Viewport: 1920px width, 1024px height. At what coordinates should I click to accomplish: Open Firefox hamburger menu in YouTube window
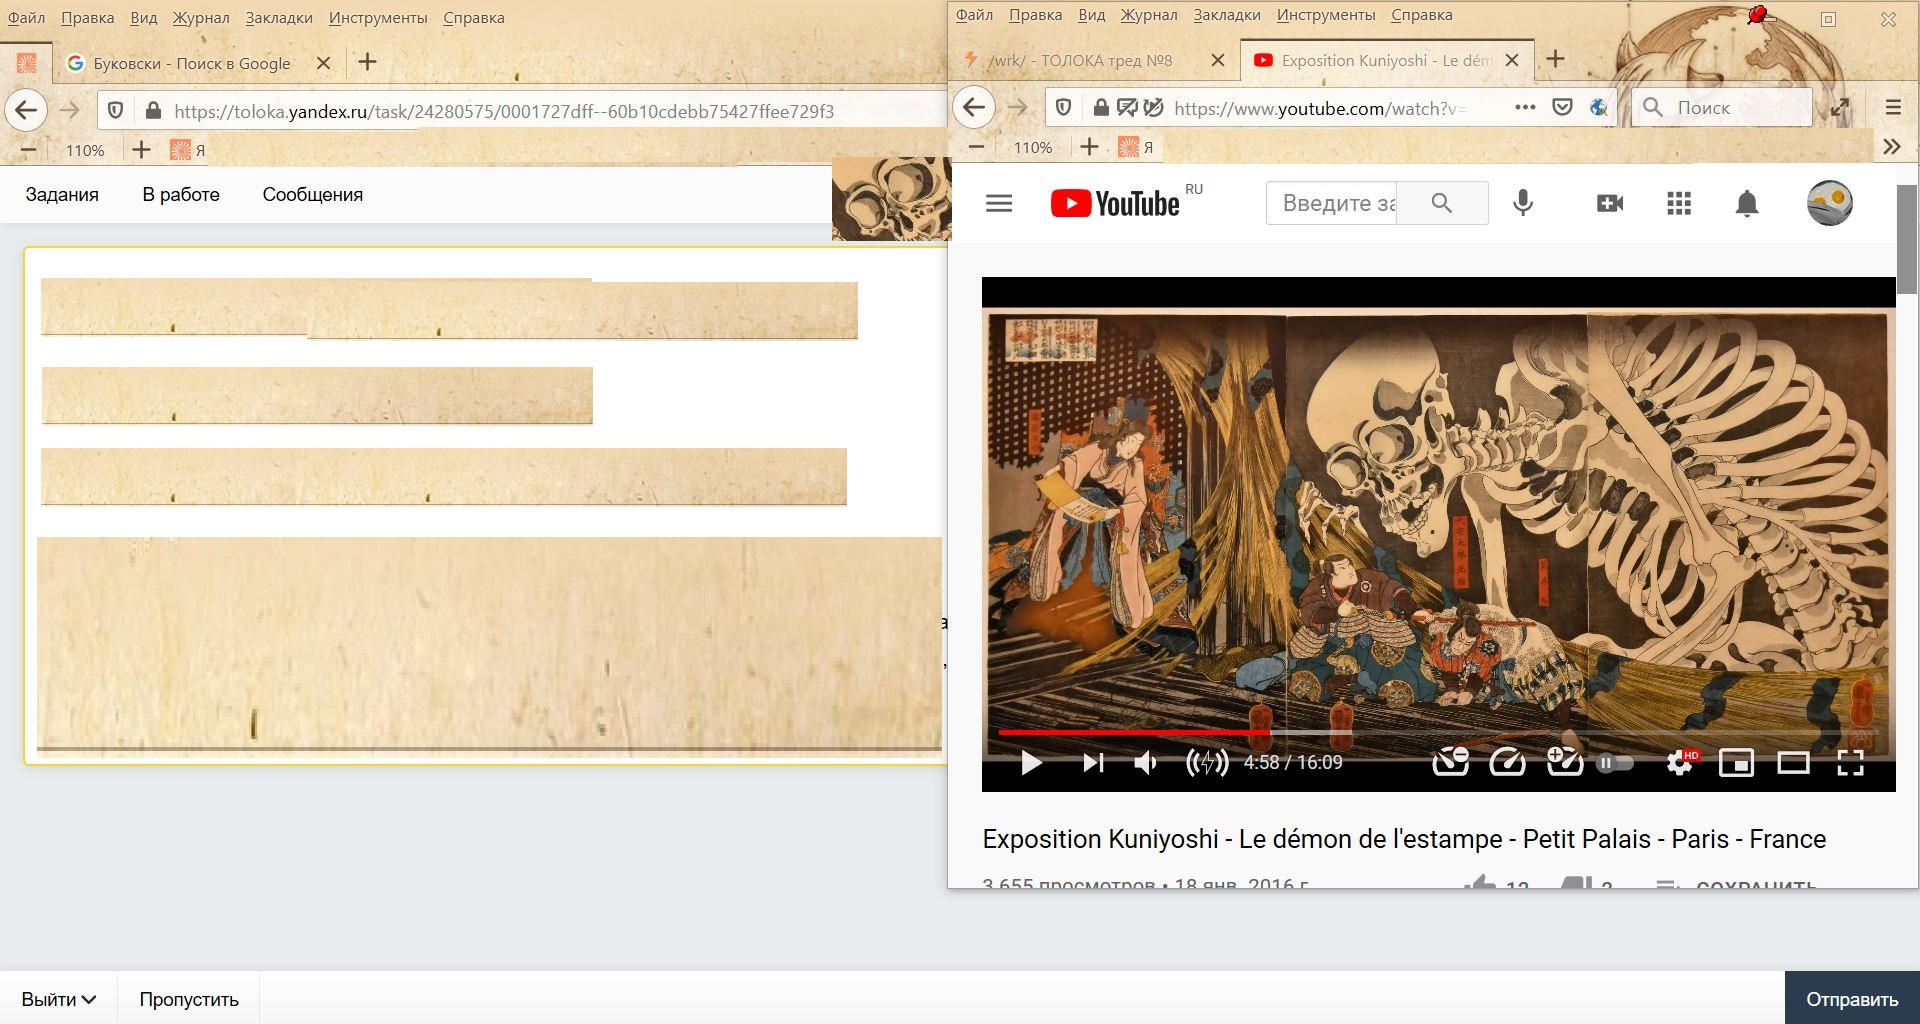(x=1893, y=107)
